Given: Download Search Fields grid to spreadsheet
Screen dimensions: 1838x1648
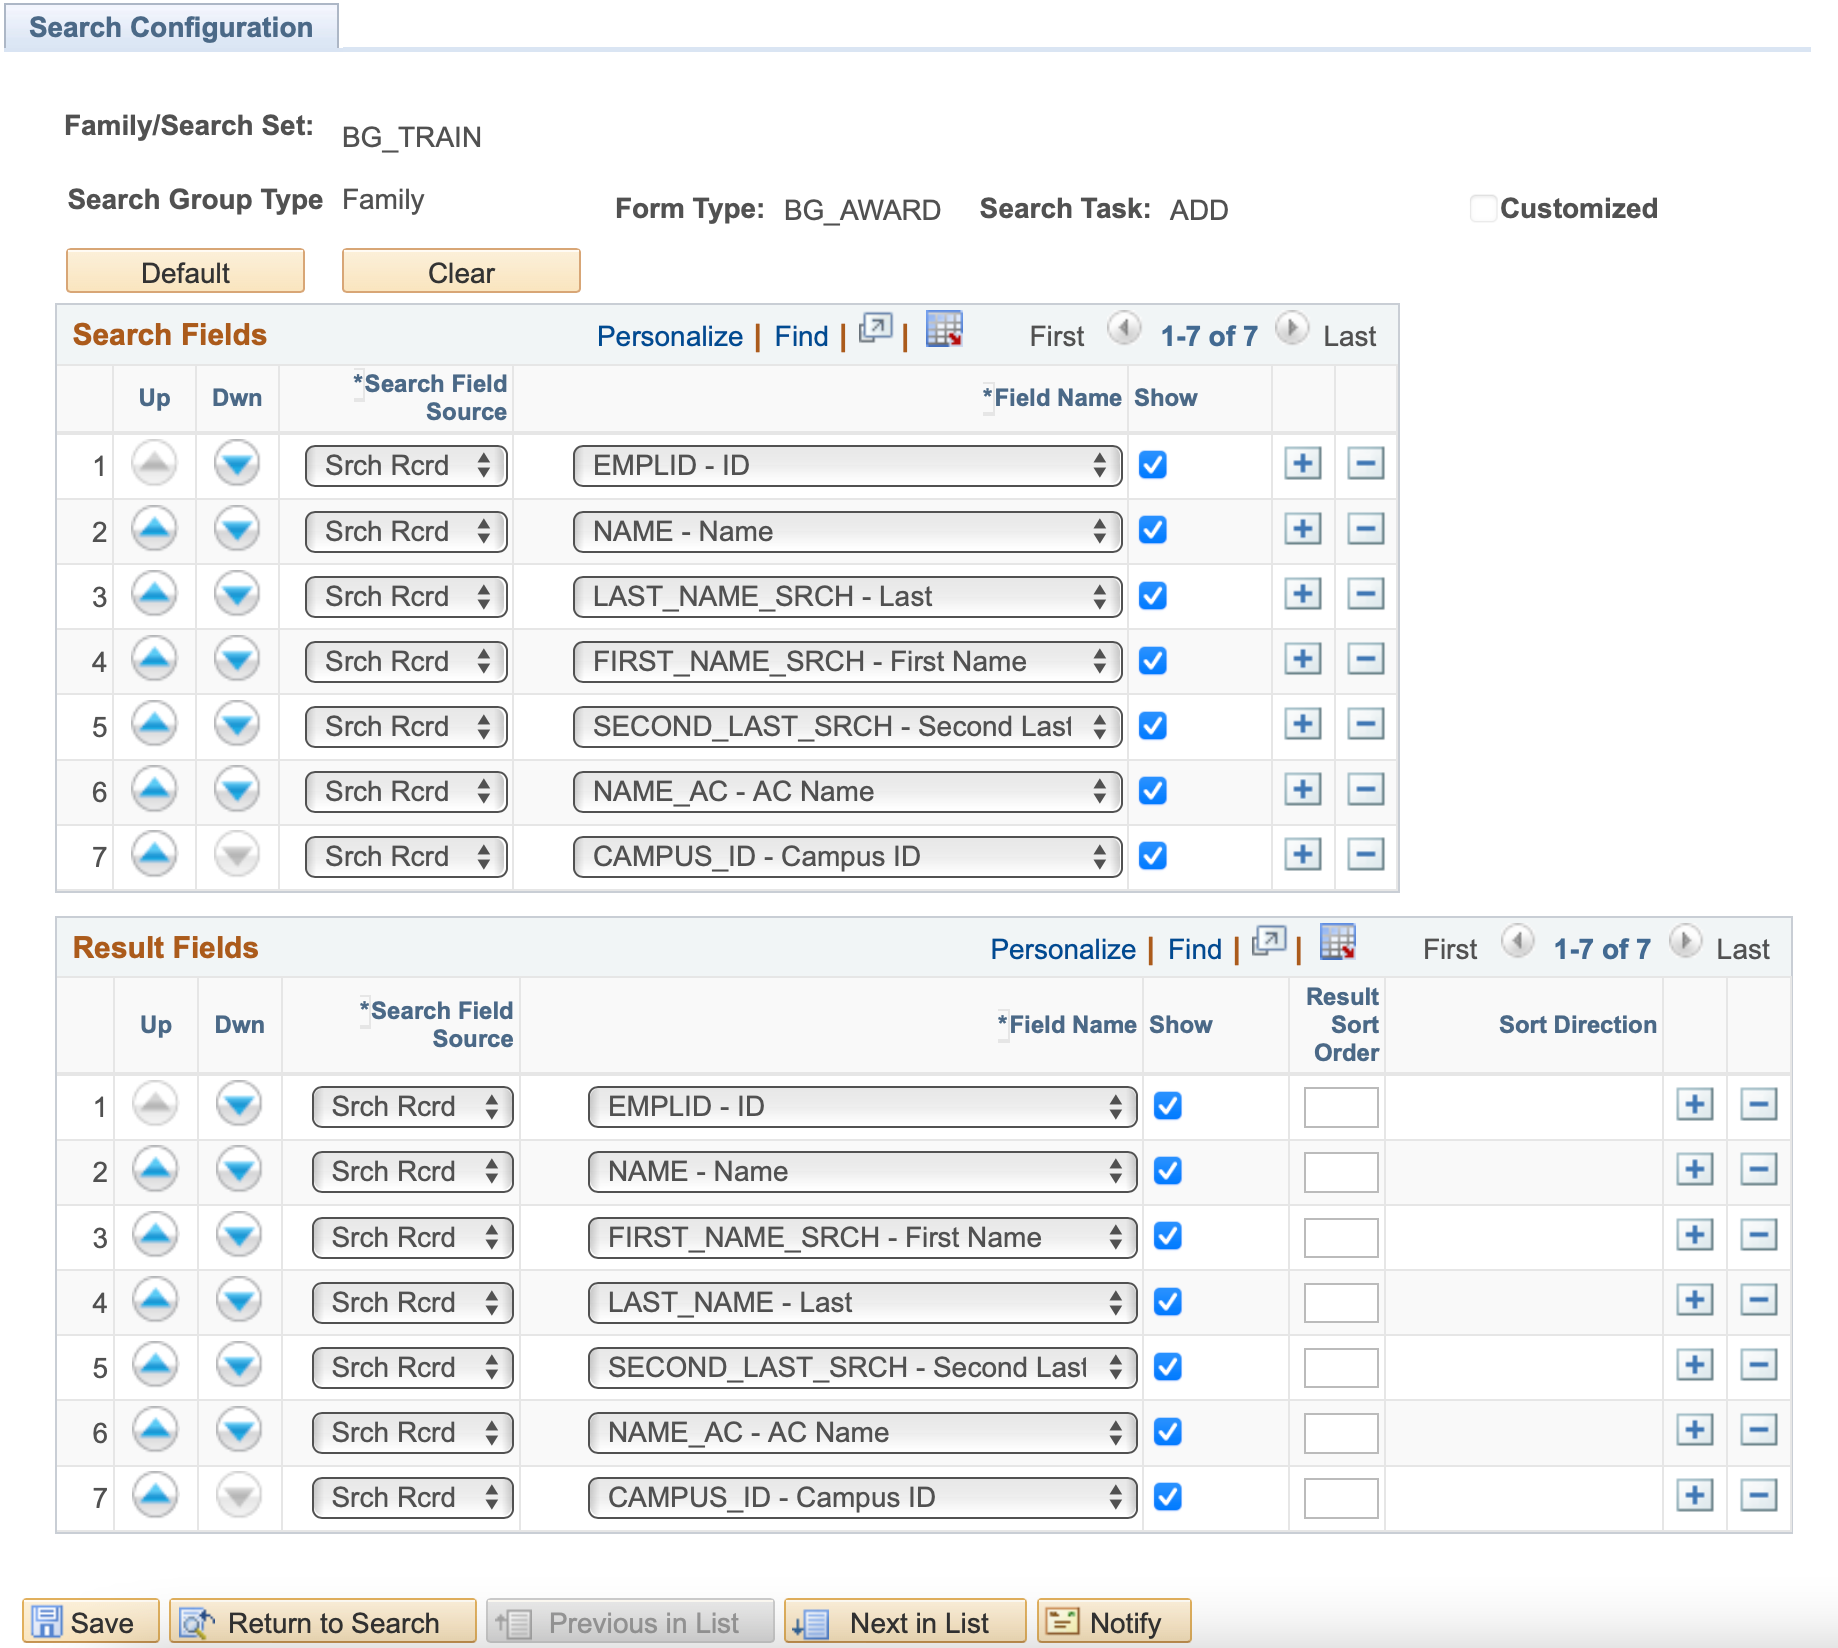Looking at the screenshot, I should pyautogui.click(x=943, y=330).
